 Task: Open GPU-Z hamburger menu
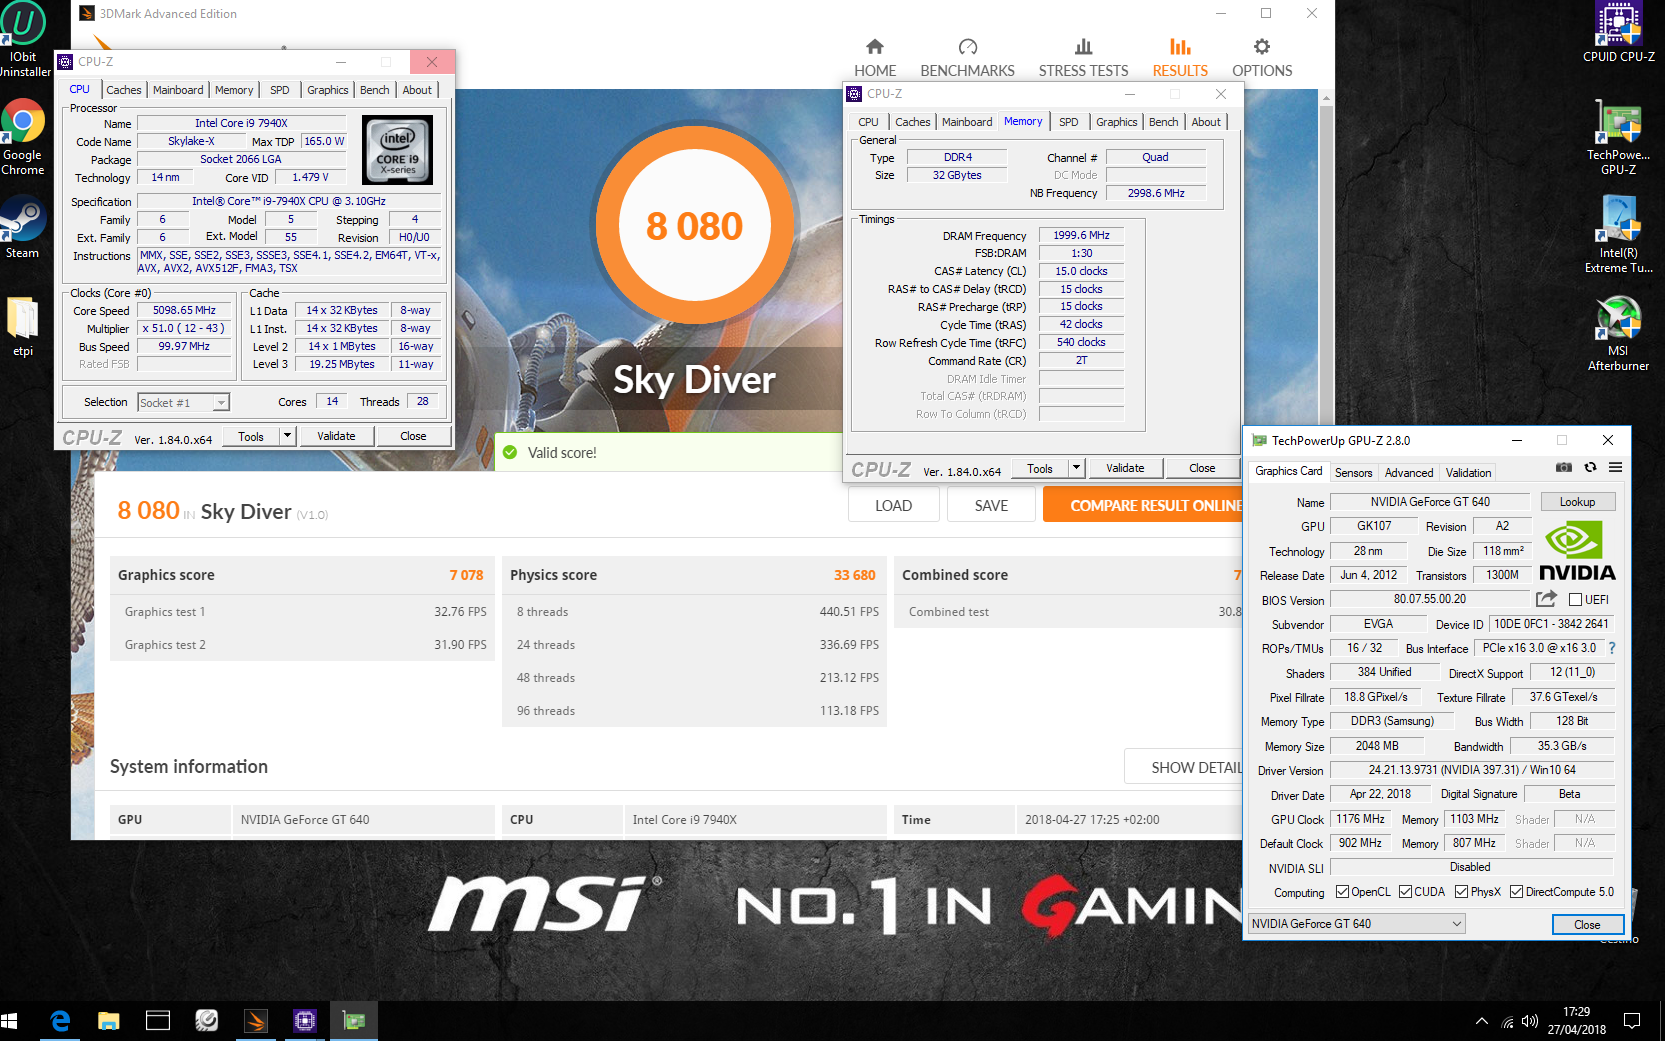(x=1615, y=467)
